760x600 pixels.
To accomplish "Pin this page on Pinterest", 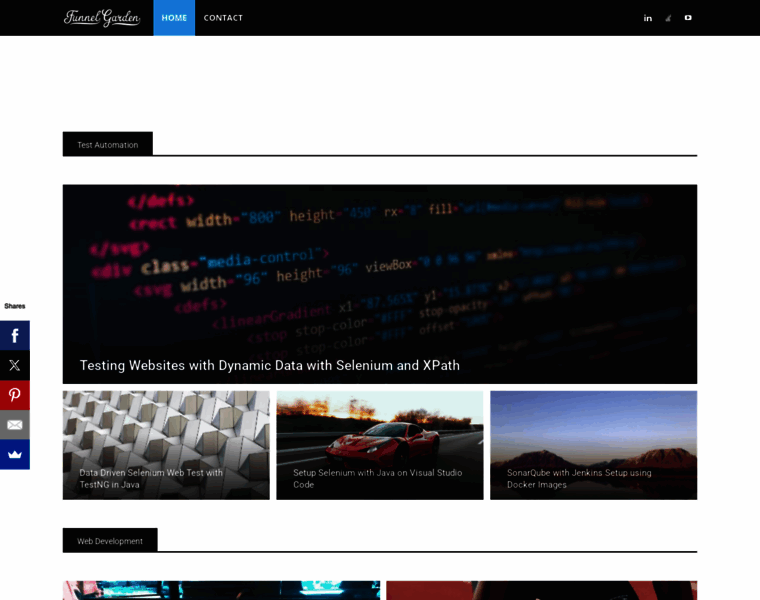I will (x=15, y=395).
